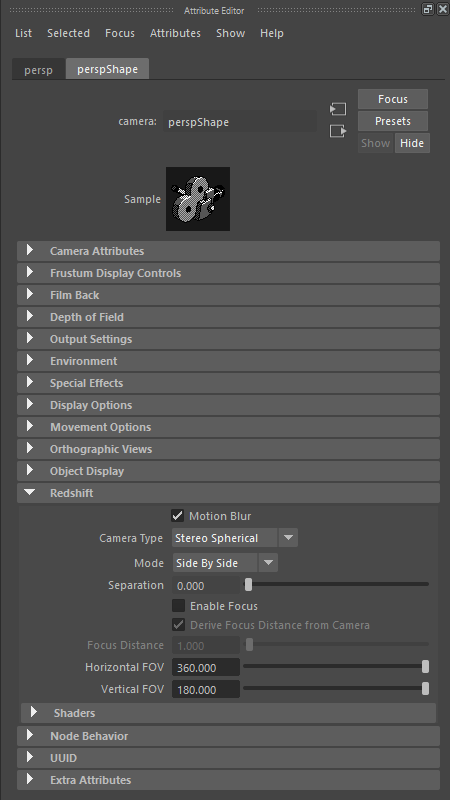
Task: Switch to the persp tab
Action: tap(38, 69)
